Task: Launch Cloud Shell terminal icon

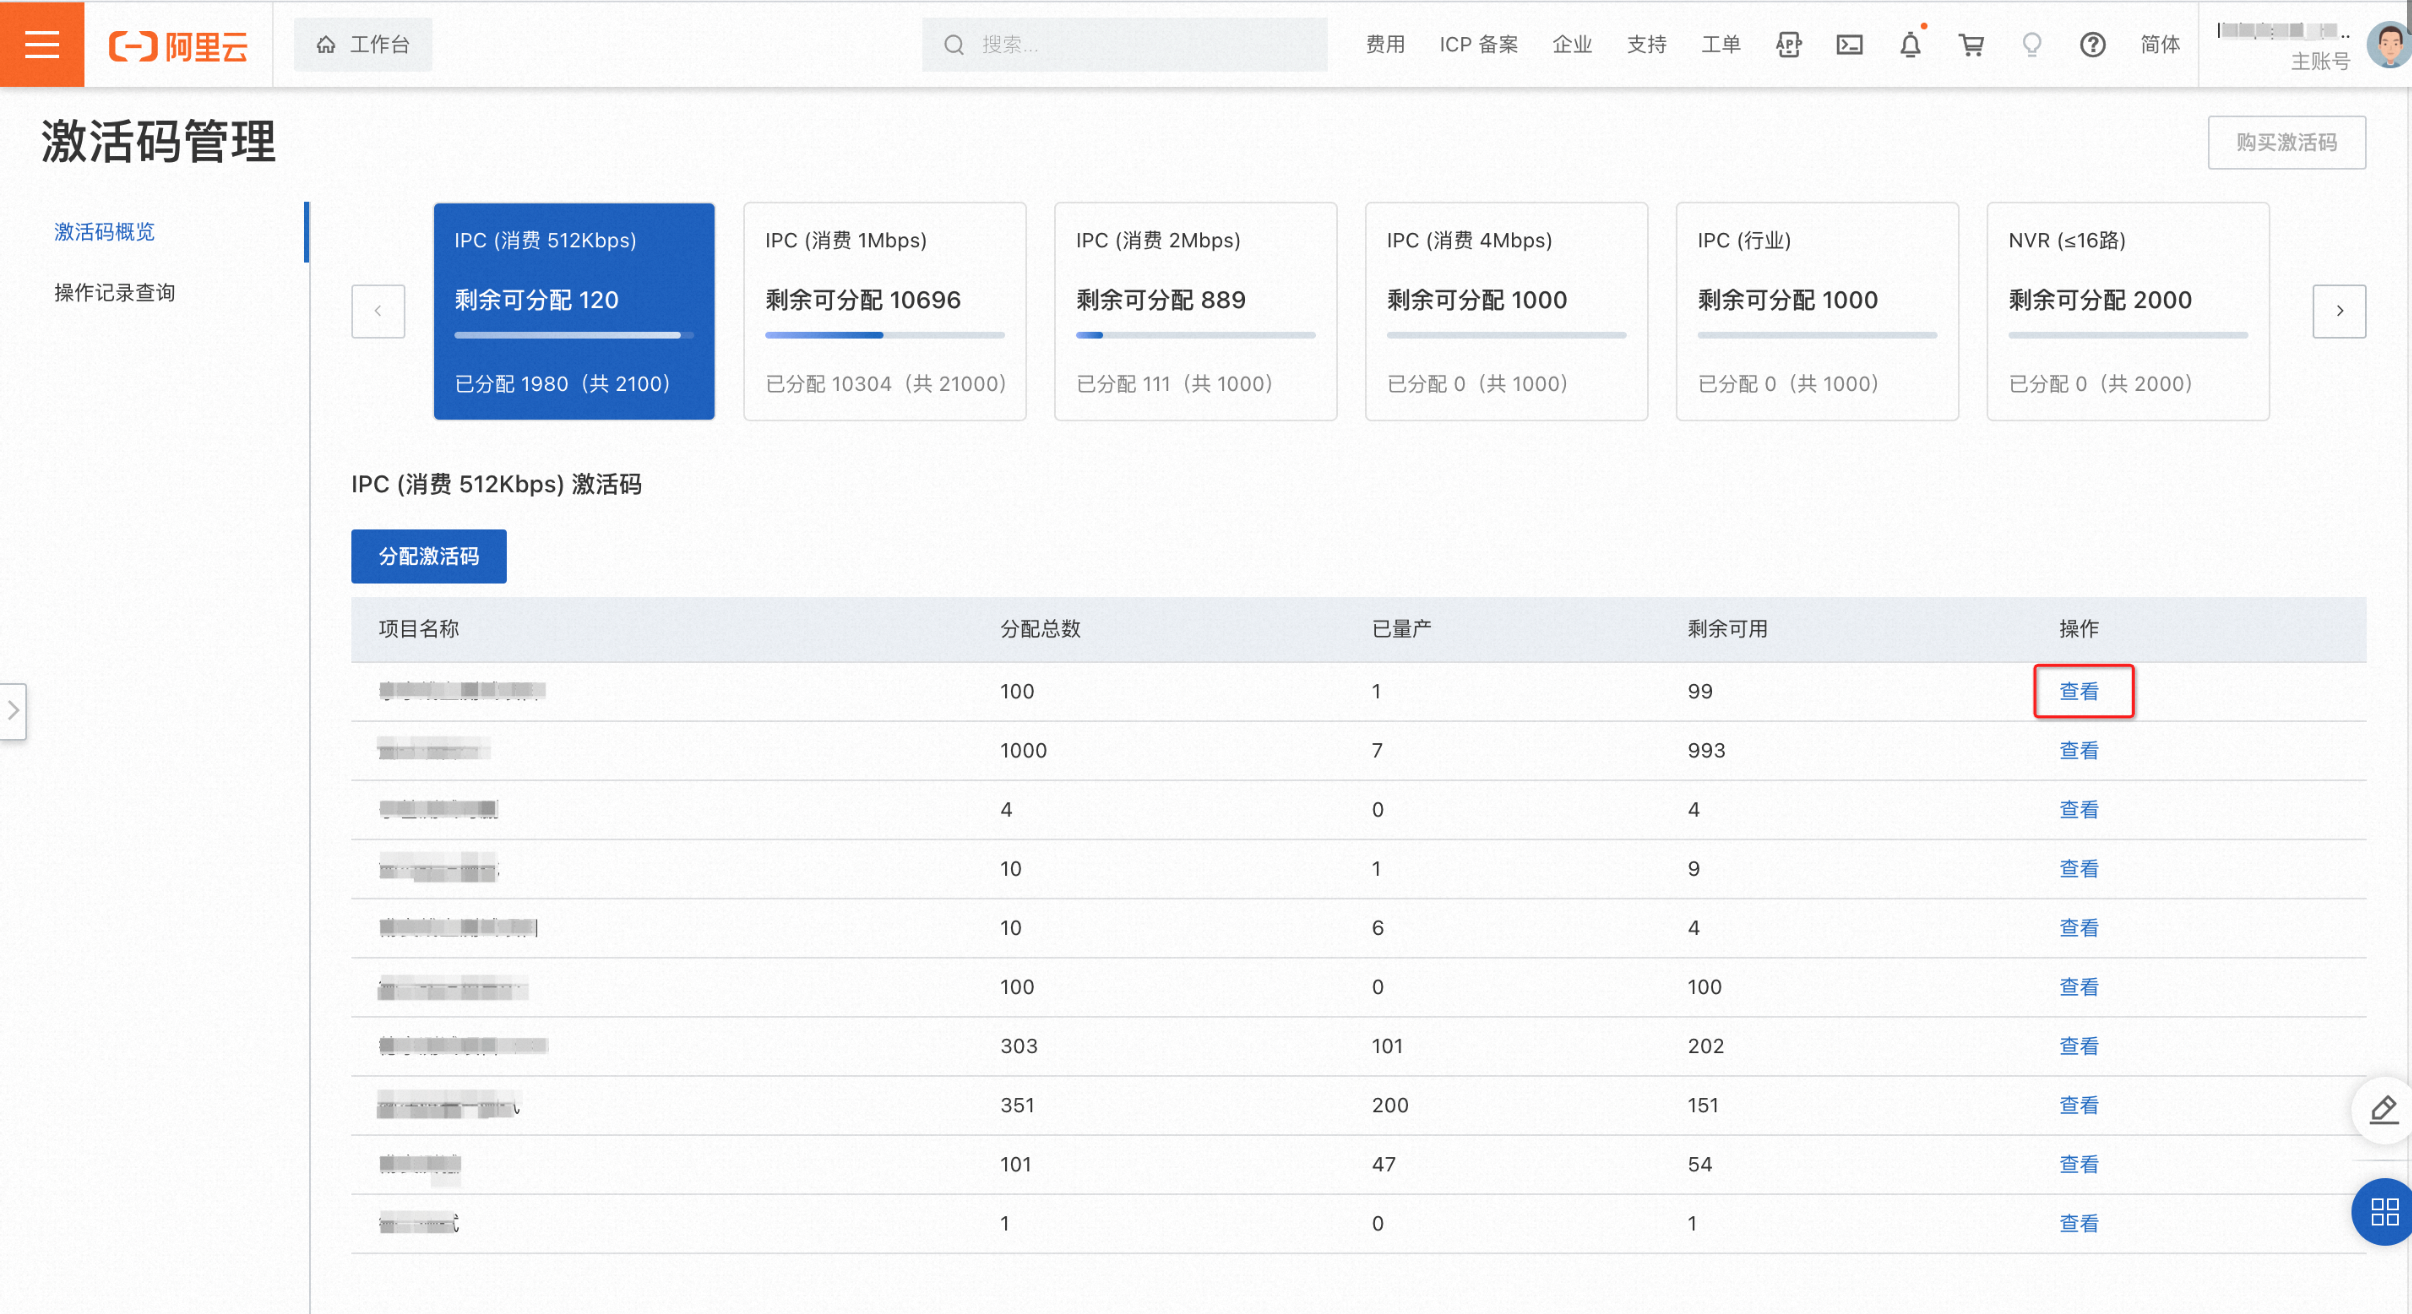Action: coord(1849,44)
